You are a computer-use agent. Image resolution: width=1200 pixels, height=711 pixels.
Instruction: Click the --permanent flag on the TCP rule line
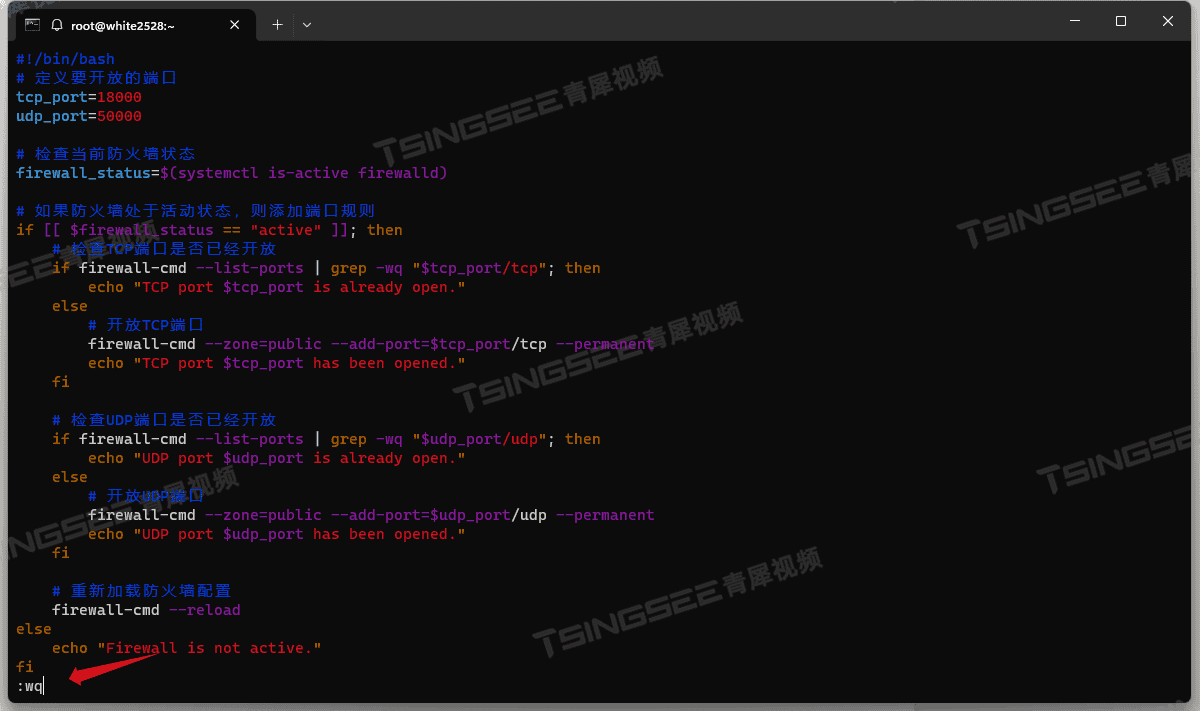[x=608, y=343]
